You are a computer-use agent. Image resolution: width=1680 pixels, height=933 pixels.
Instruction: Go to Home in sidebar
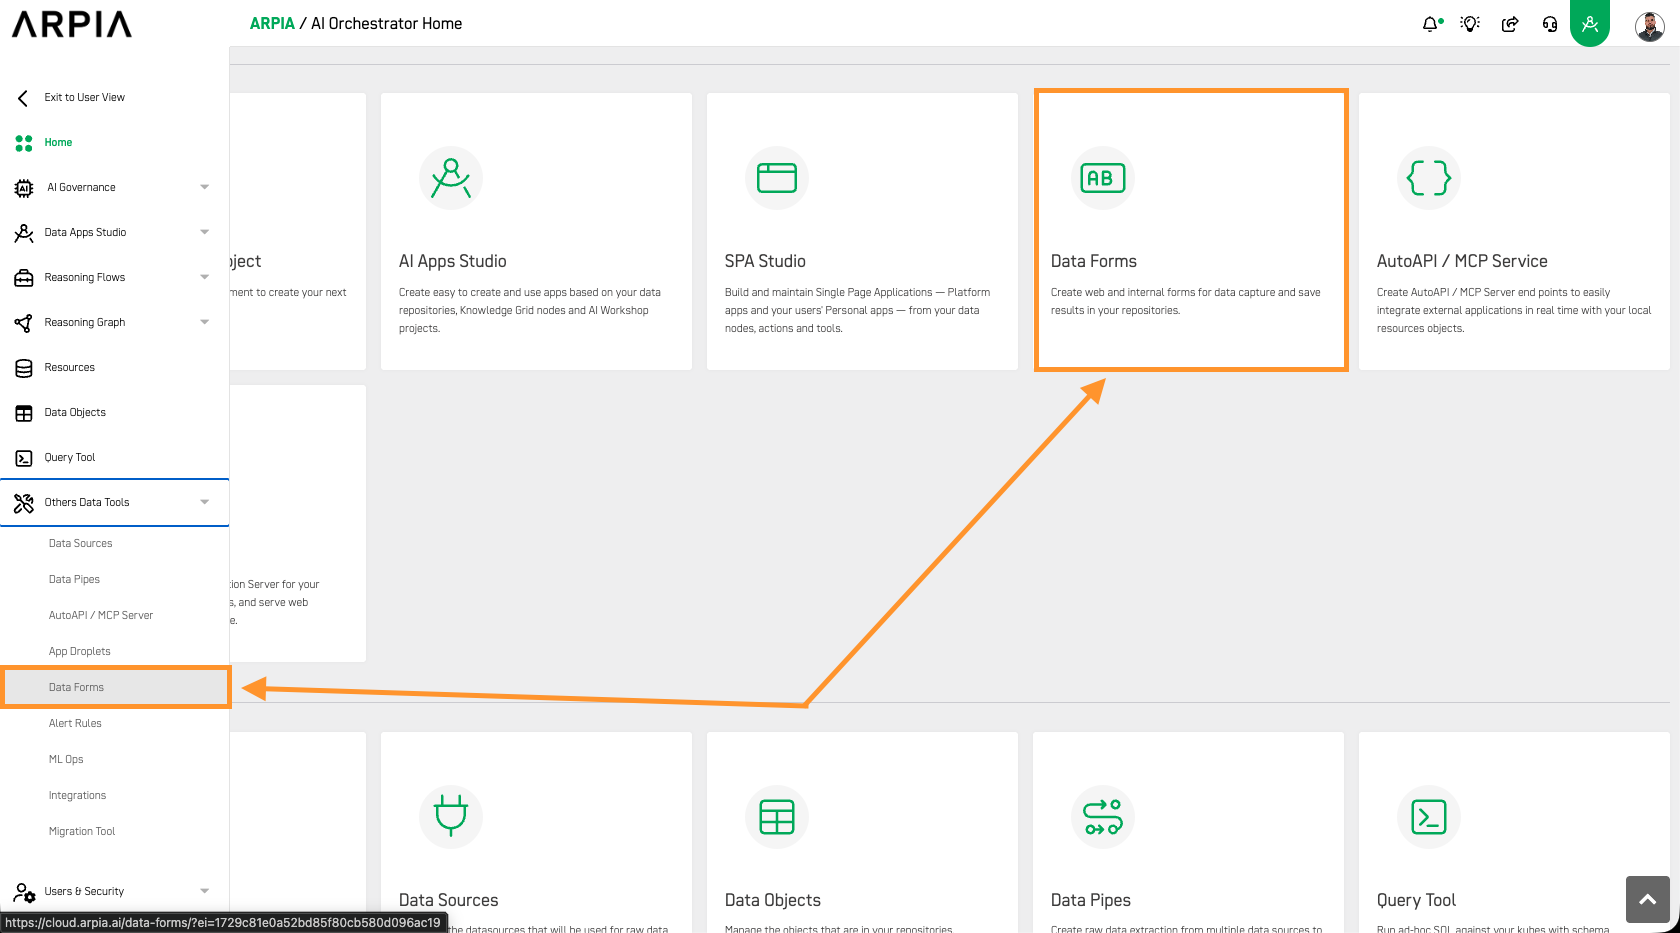tap(58, 143)
